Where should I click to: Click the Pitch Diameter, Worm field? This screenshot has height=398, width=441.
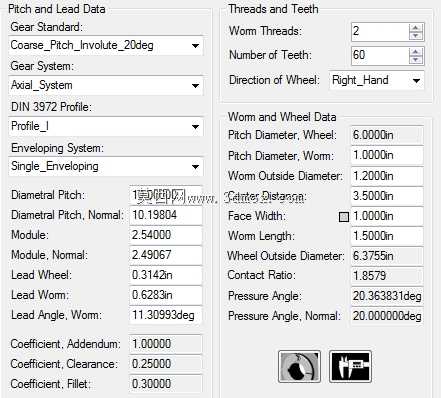click(x=387, y=155)
